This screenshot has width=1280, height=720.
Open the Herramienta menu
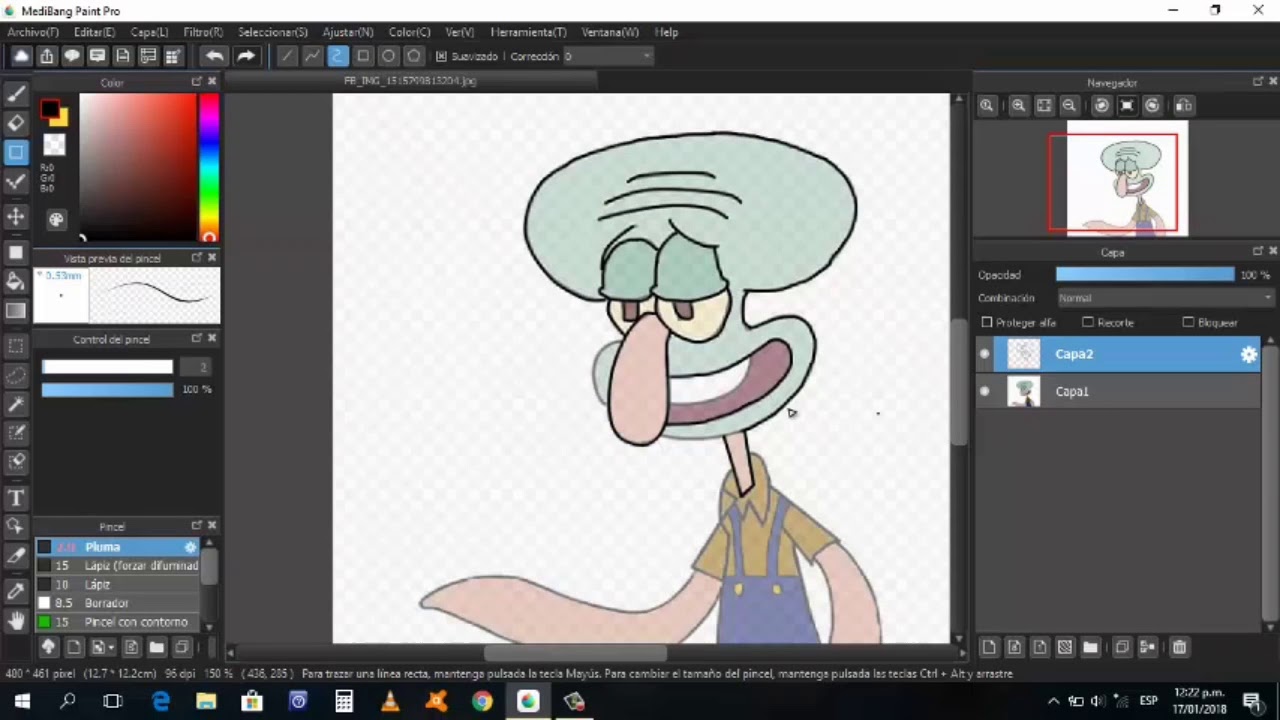[x=528, y=32]
